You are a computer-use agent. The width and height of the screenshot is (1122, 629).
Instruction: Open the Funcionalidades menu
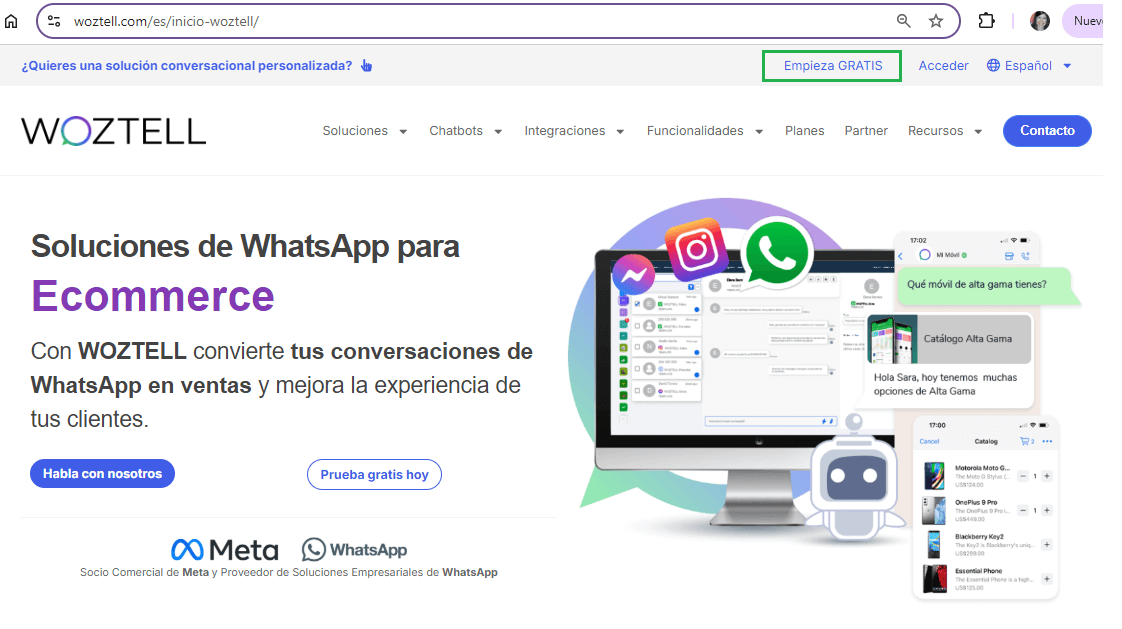coord(695,131)
